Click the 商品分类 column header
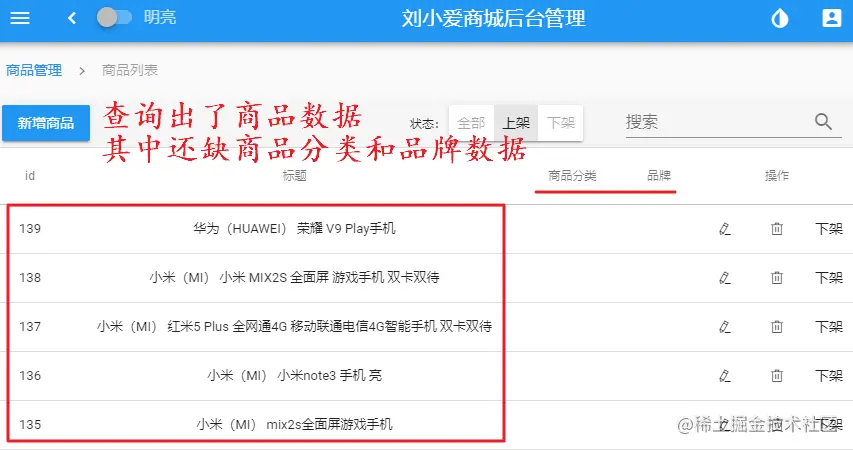 572,176
